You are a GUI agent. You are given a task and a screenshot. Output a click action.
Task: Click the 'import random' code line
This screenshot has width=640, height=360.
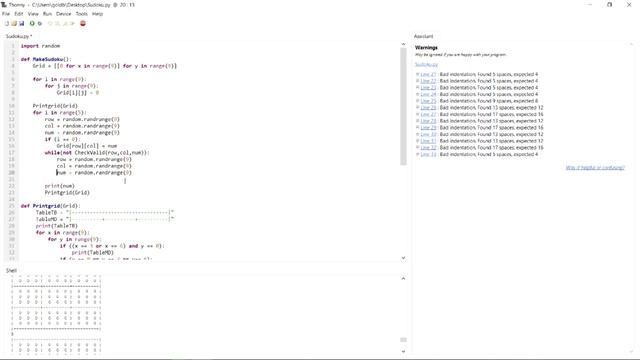point(40,46)
